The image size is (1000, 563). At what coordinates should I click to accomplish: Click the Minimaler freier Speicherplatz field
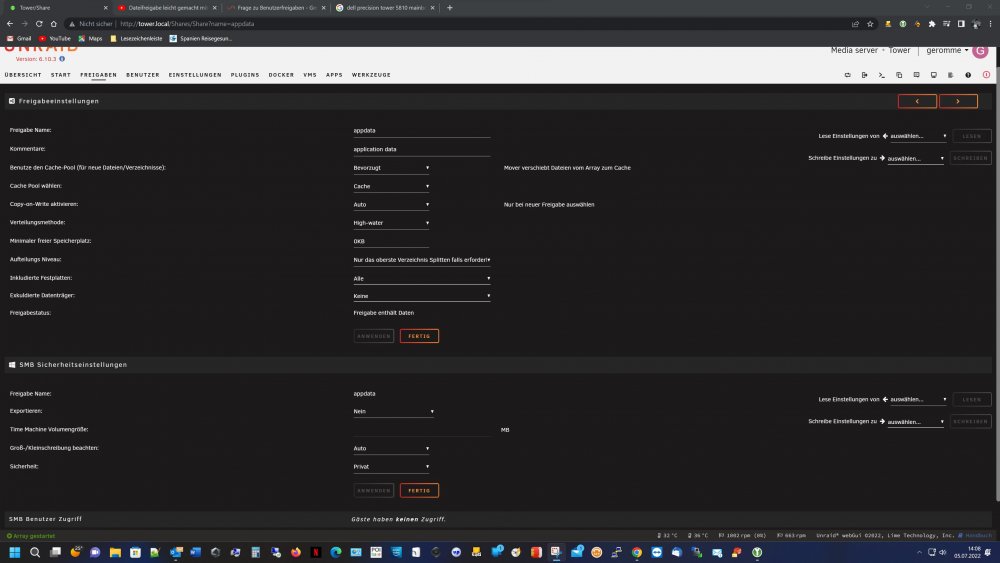(x=391, y=242)
